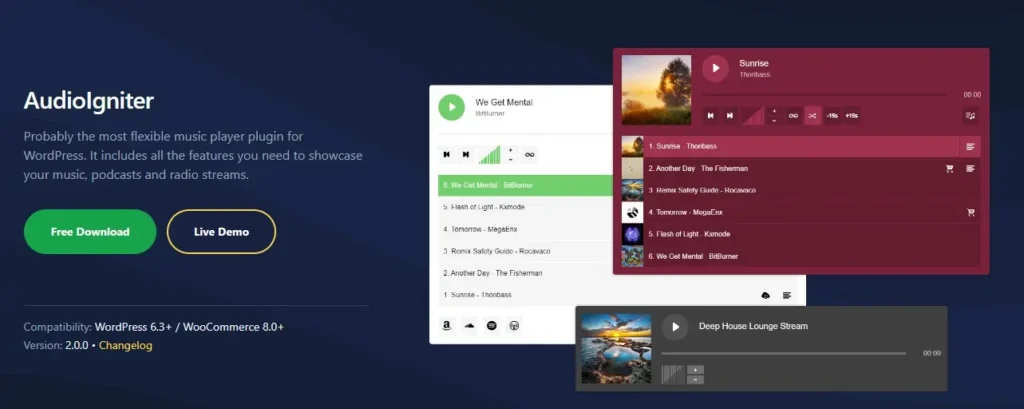
Task: Volume plus button in gray stream player
Action: click(696, 370)
